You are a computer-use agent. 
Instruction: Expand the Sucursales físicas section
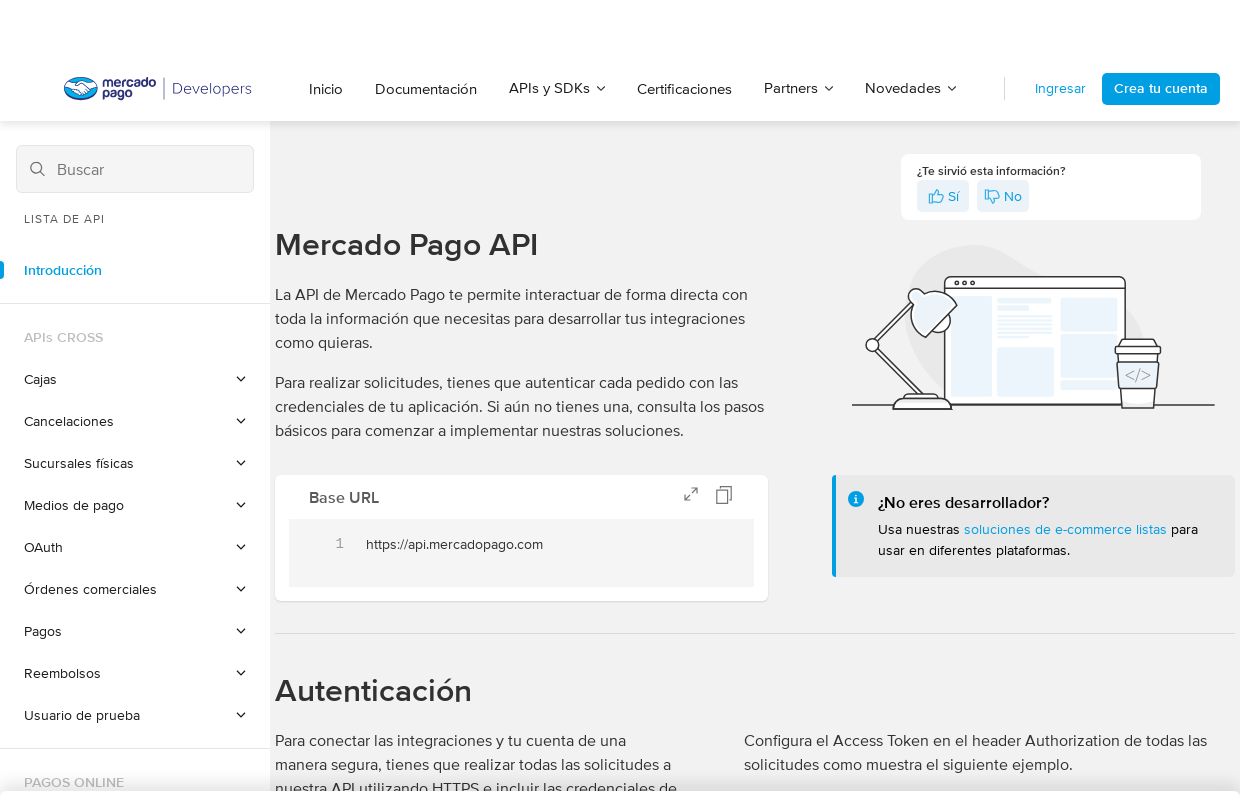[x=135, y=463]
